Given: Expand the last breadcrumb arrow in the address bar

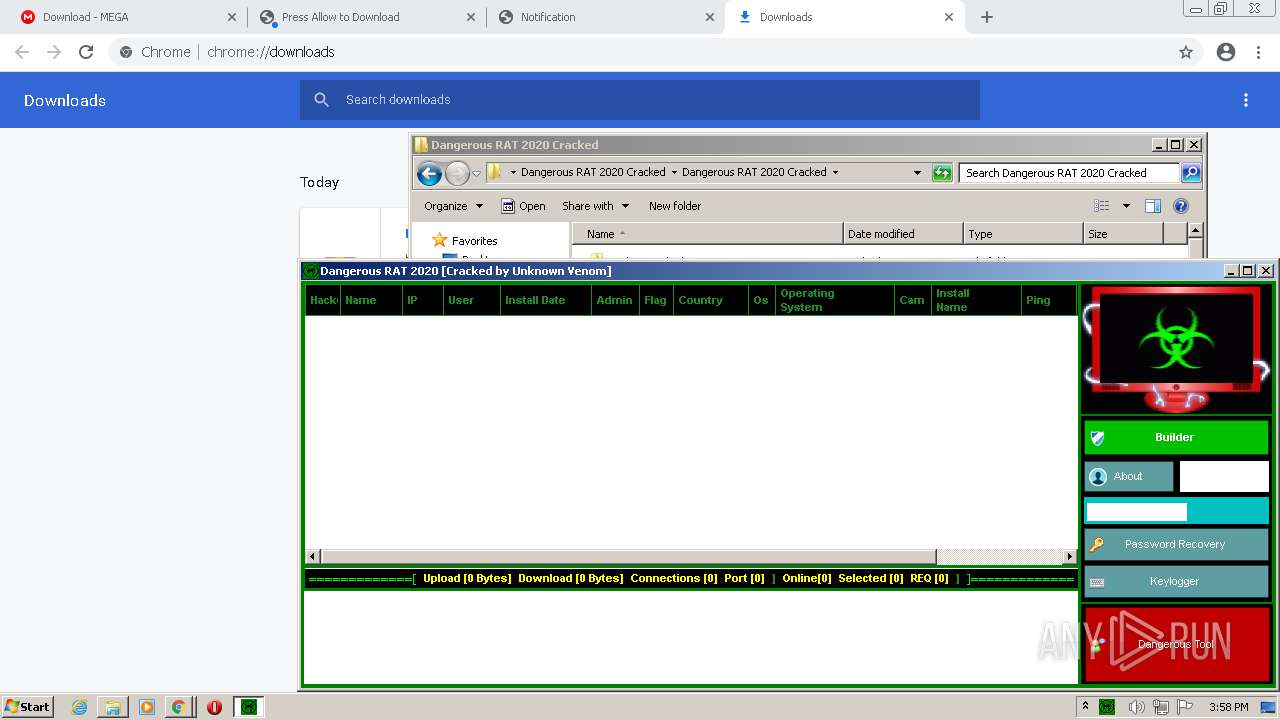Looking at the screenshot, I should [x=835, y=172].
